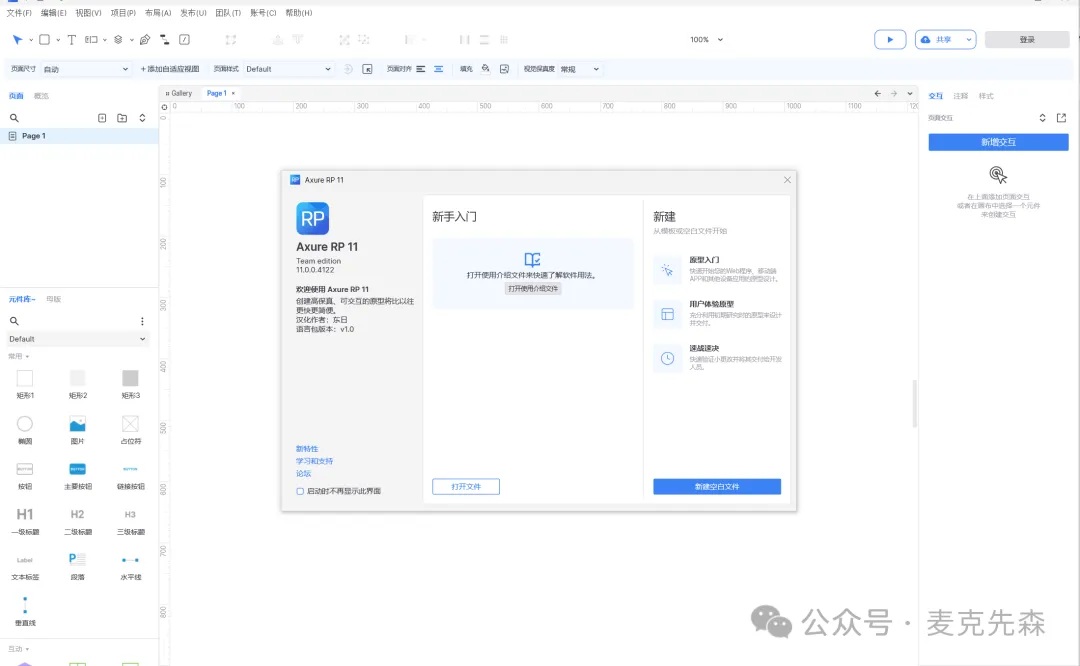Click the page fill image icon
1080x666 pixels.
(x=504, y=69)
